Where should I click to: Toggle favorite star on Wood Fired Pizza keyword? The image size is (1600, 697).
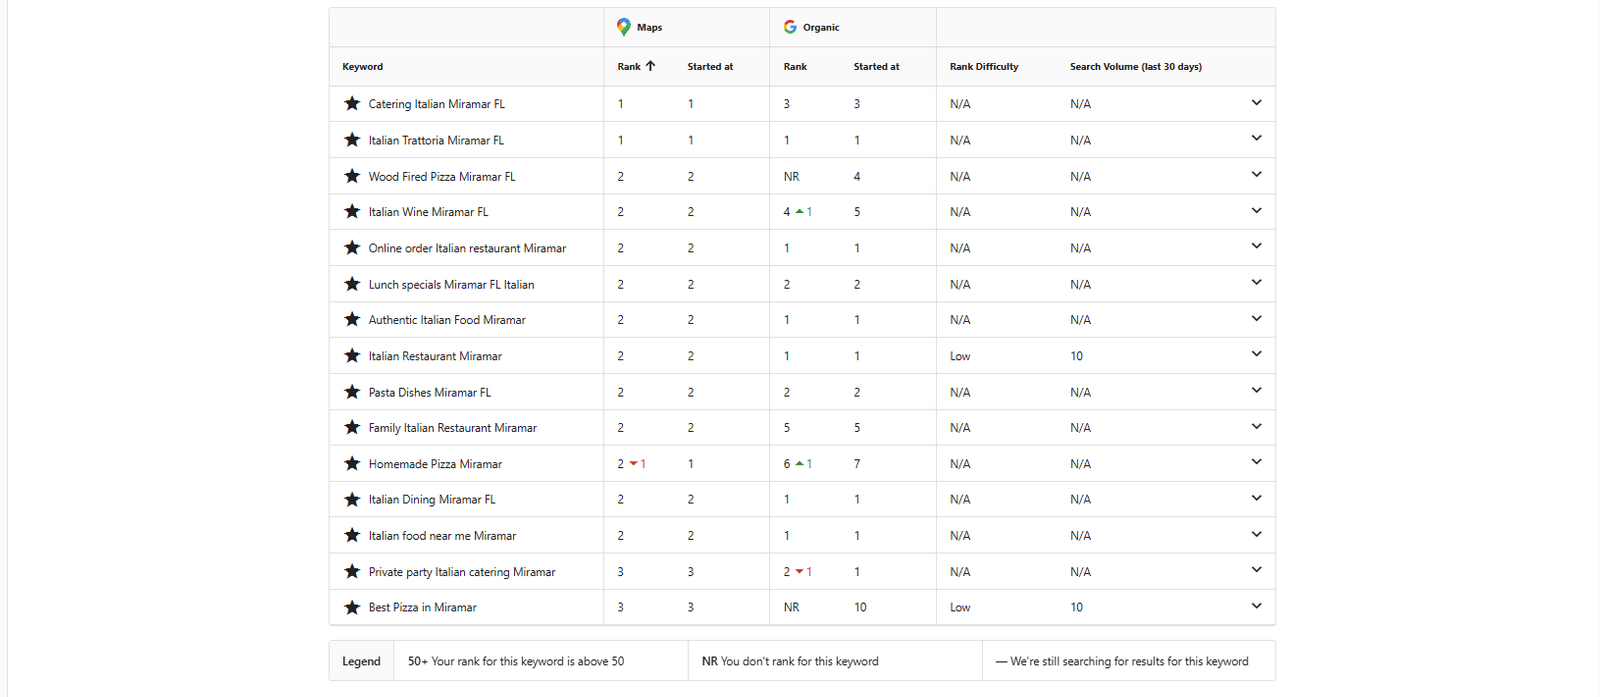[x=352, y=176]
